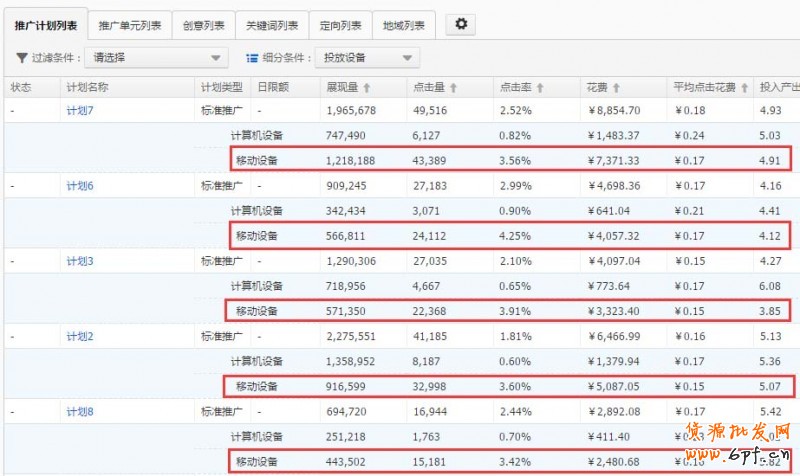Viewport: 800px width, 476px height.
Task: Click the 计划名称 column header
Action: click(x=87, y=87)
